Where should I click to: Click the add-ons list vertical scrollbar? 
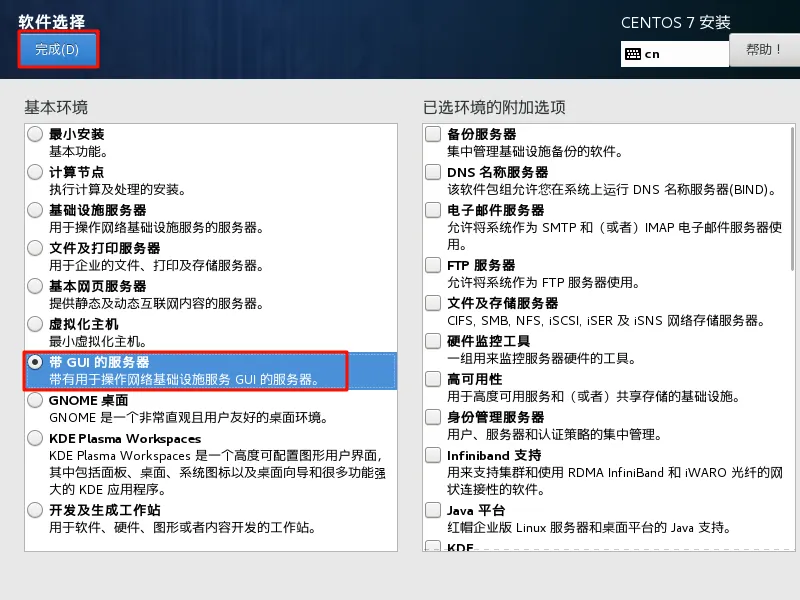[x=792, y=199]
